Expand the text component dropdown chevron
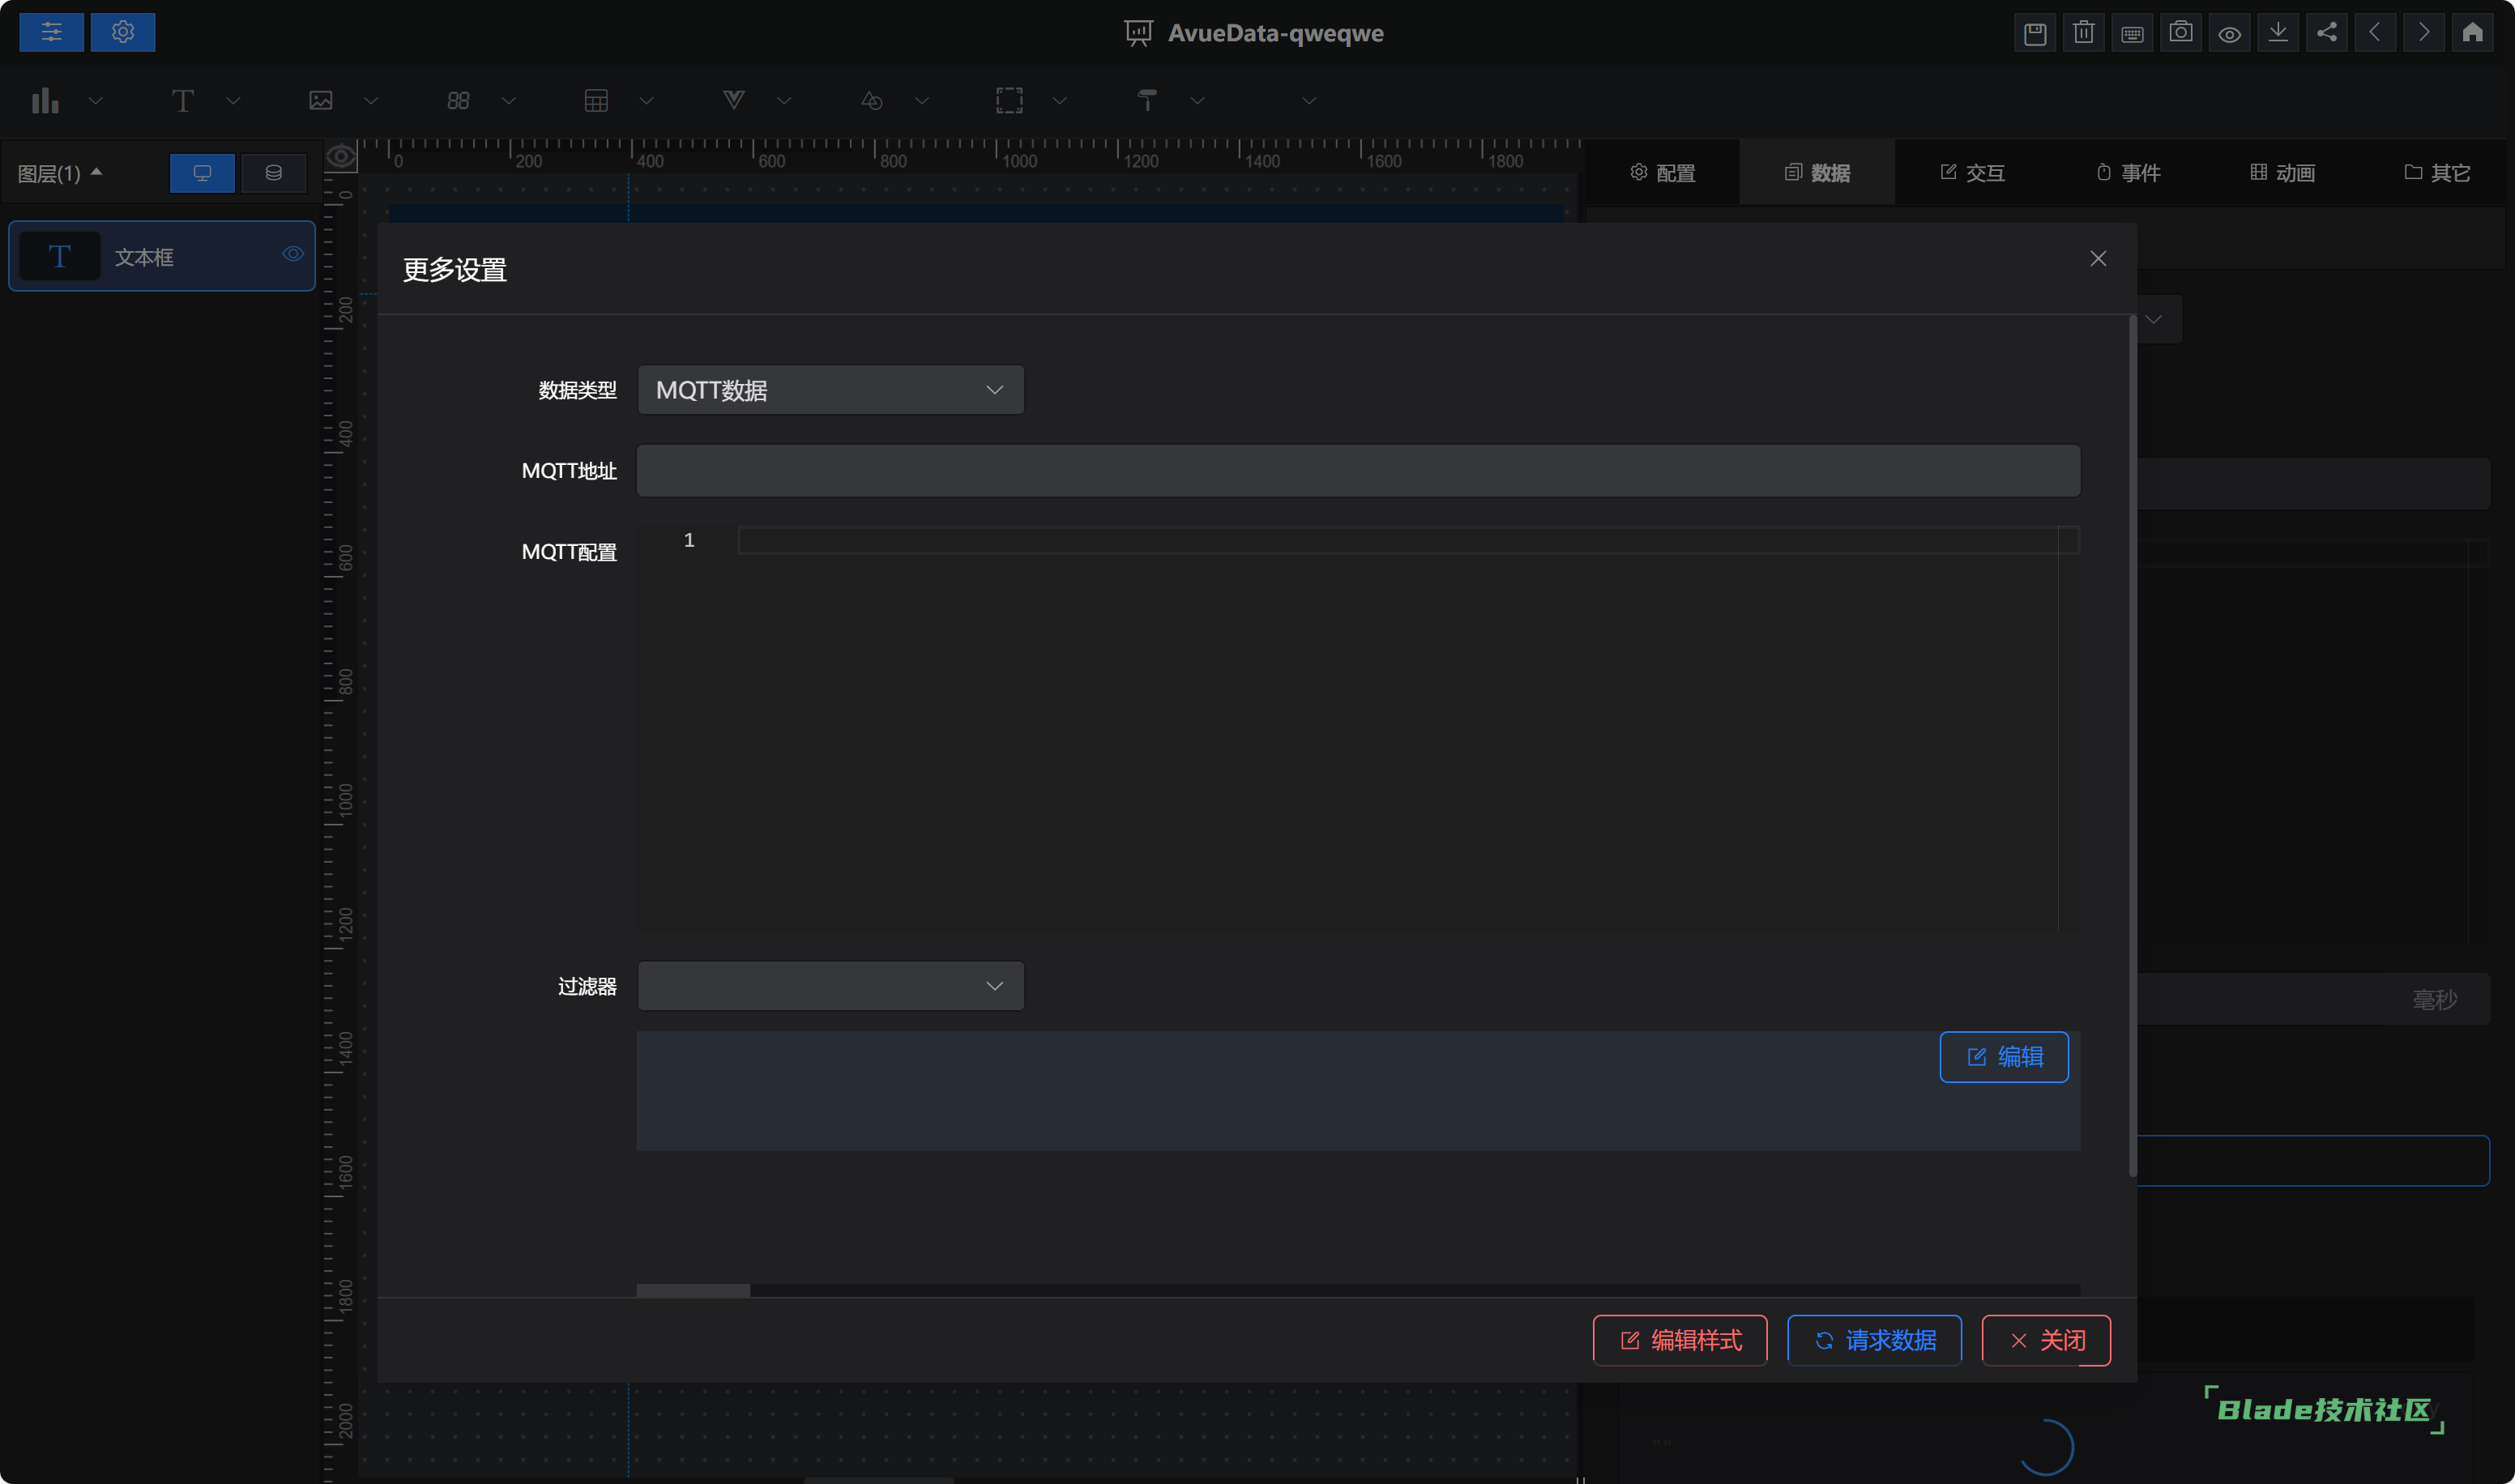Image resolution: width=2515 pixels, height=1484 pixels. tap(233, 100)
